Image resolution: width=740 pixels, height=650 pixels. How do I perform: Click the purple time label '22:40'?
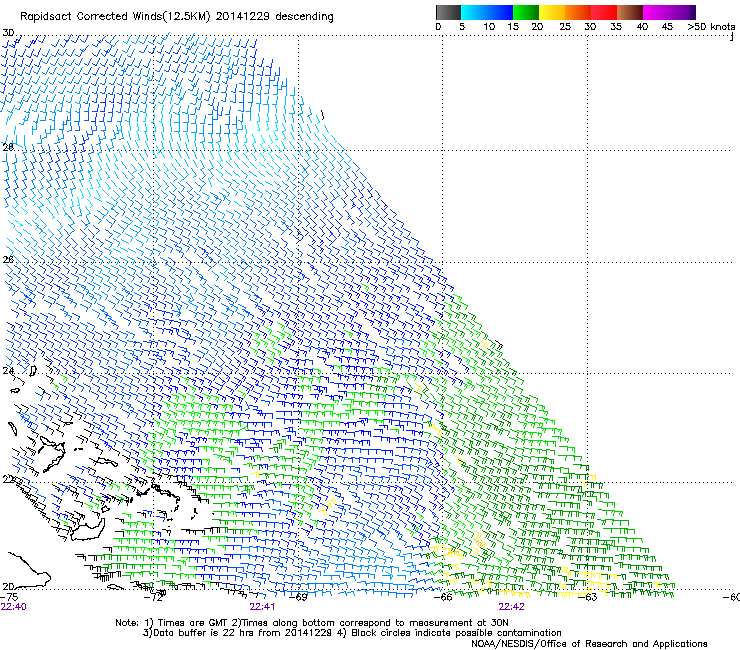(x=14, y=607)
